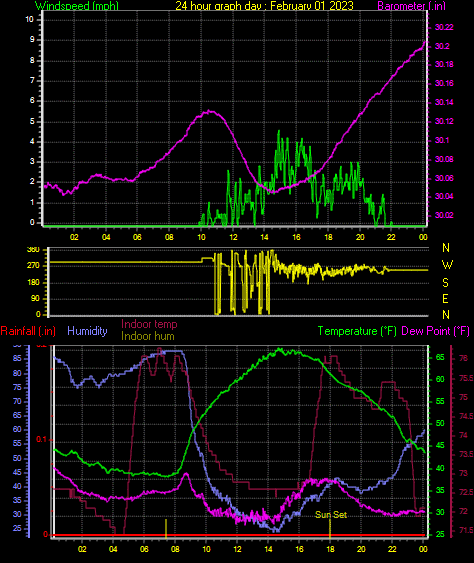
Task: Click the Dew Point (°F) legend label
Action: 436,331
